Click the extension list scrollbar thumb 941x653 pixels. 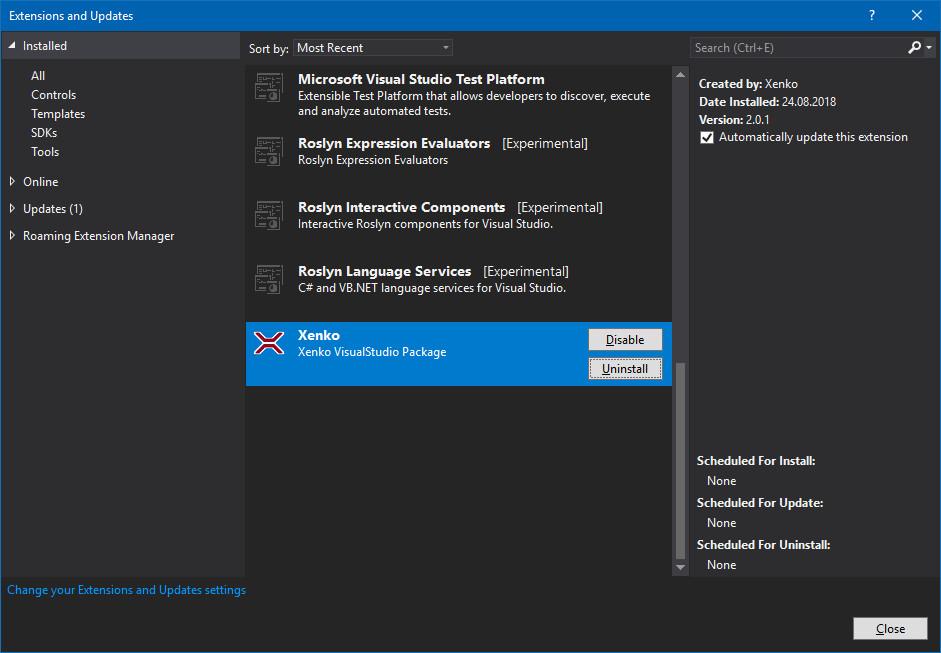click(x=680, y=460)
